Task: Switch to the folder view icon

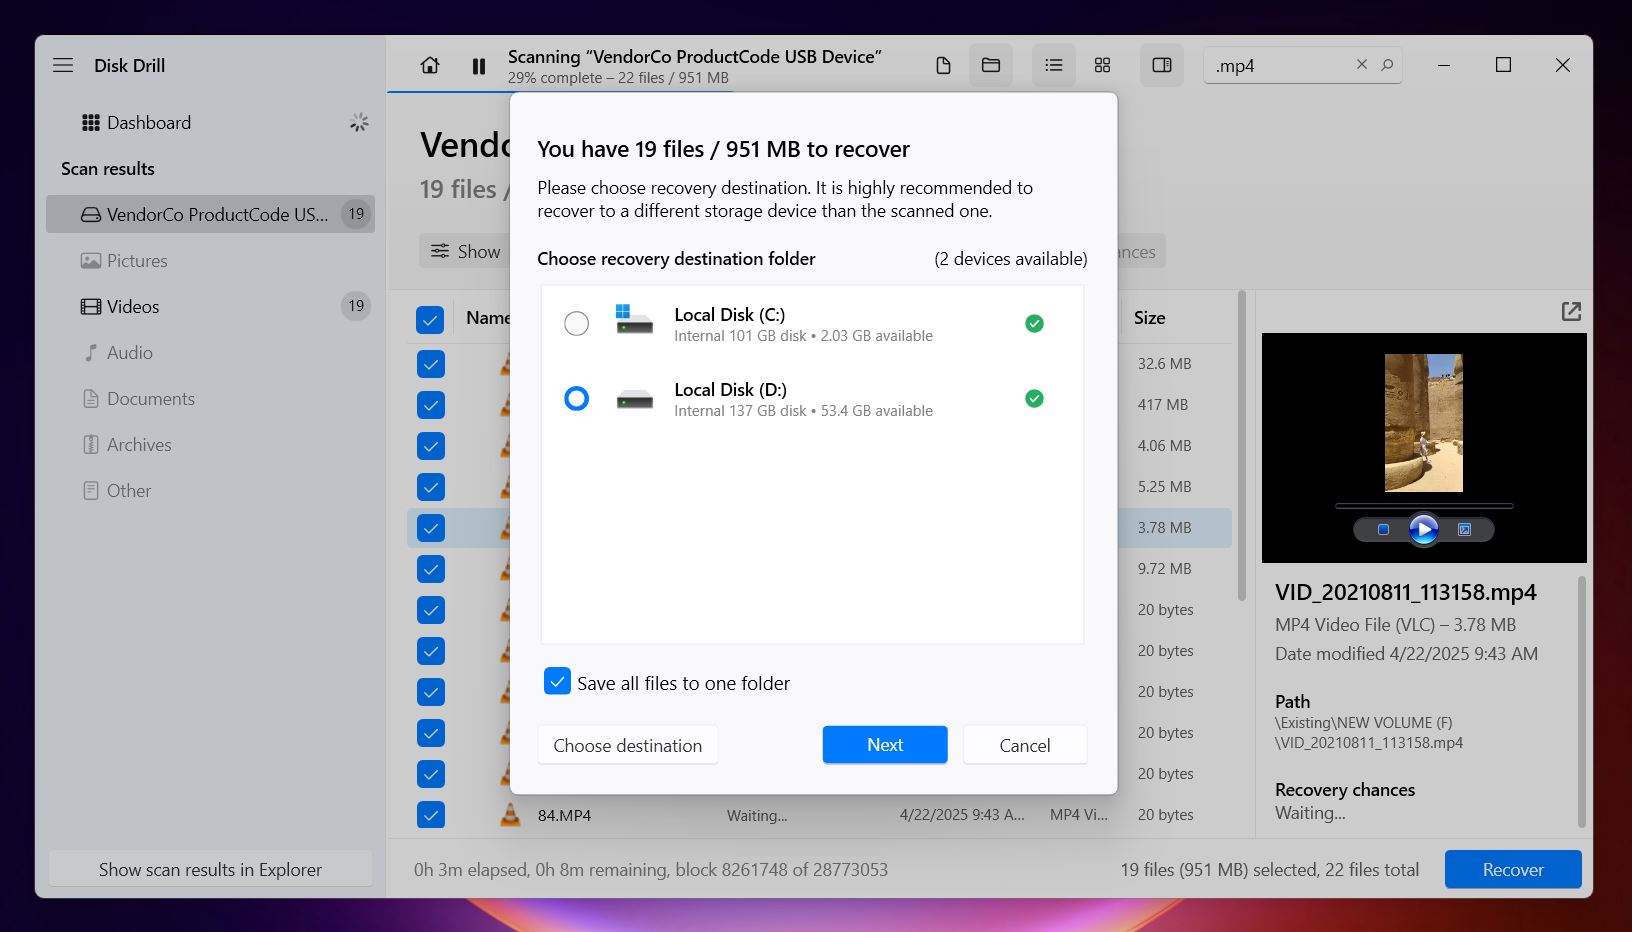Action: 991,65
